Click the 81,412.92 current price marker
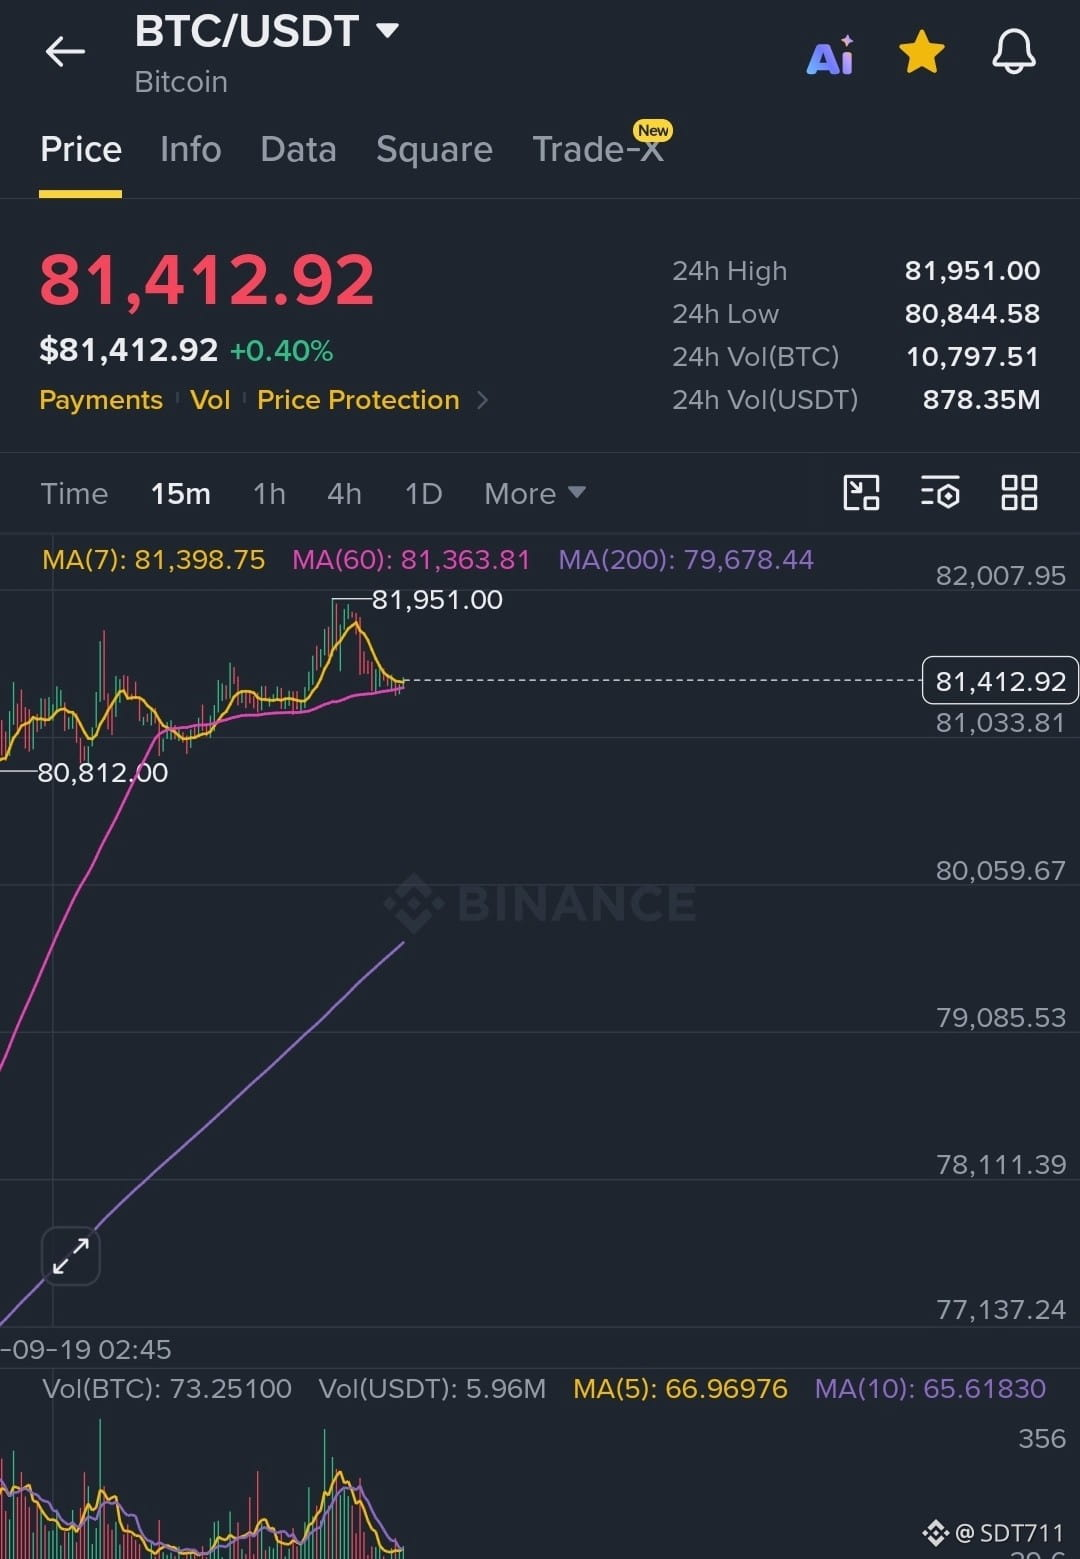This screenshot has height=1559, width=1080. pyautogui.click(x=1000, y=681)
